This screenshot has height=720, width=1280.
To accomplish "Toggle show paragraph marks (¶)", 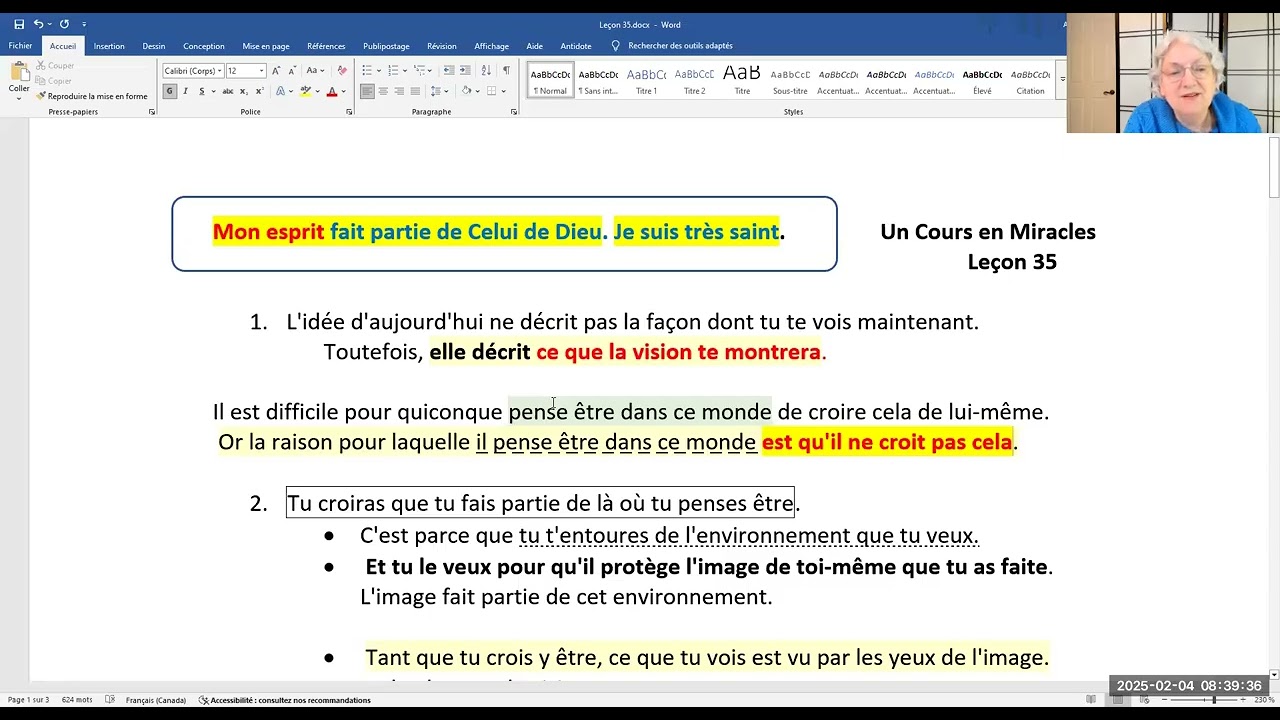I will click(506, 70).
